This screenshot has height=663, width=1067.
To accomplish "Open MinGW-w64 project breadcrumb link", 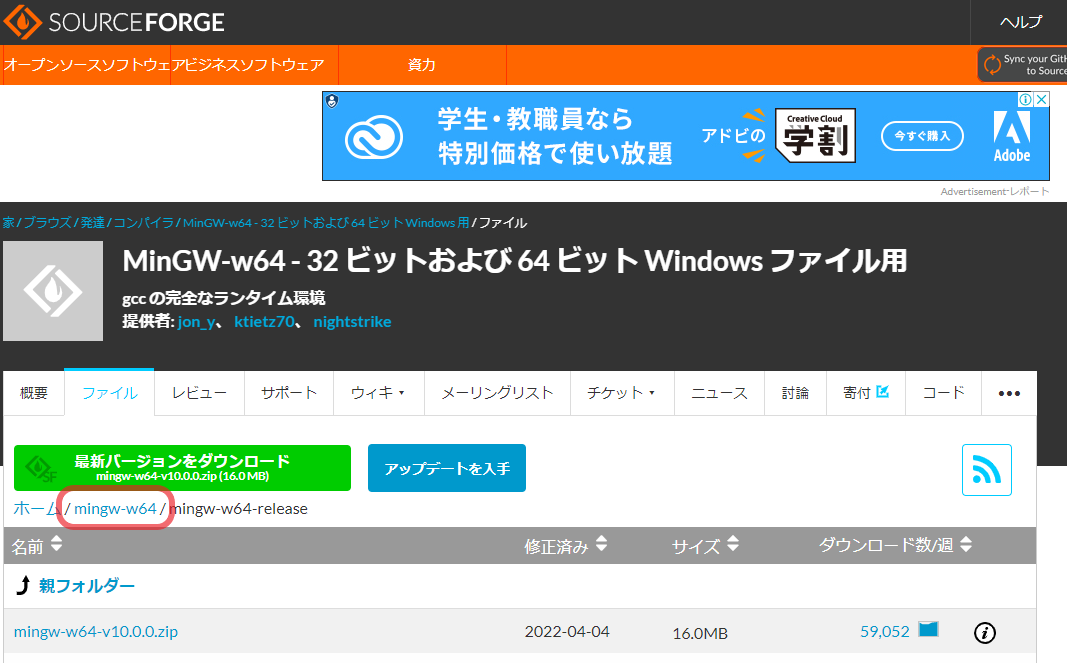I will point(325,223).
